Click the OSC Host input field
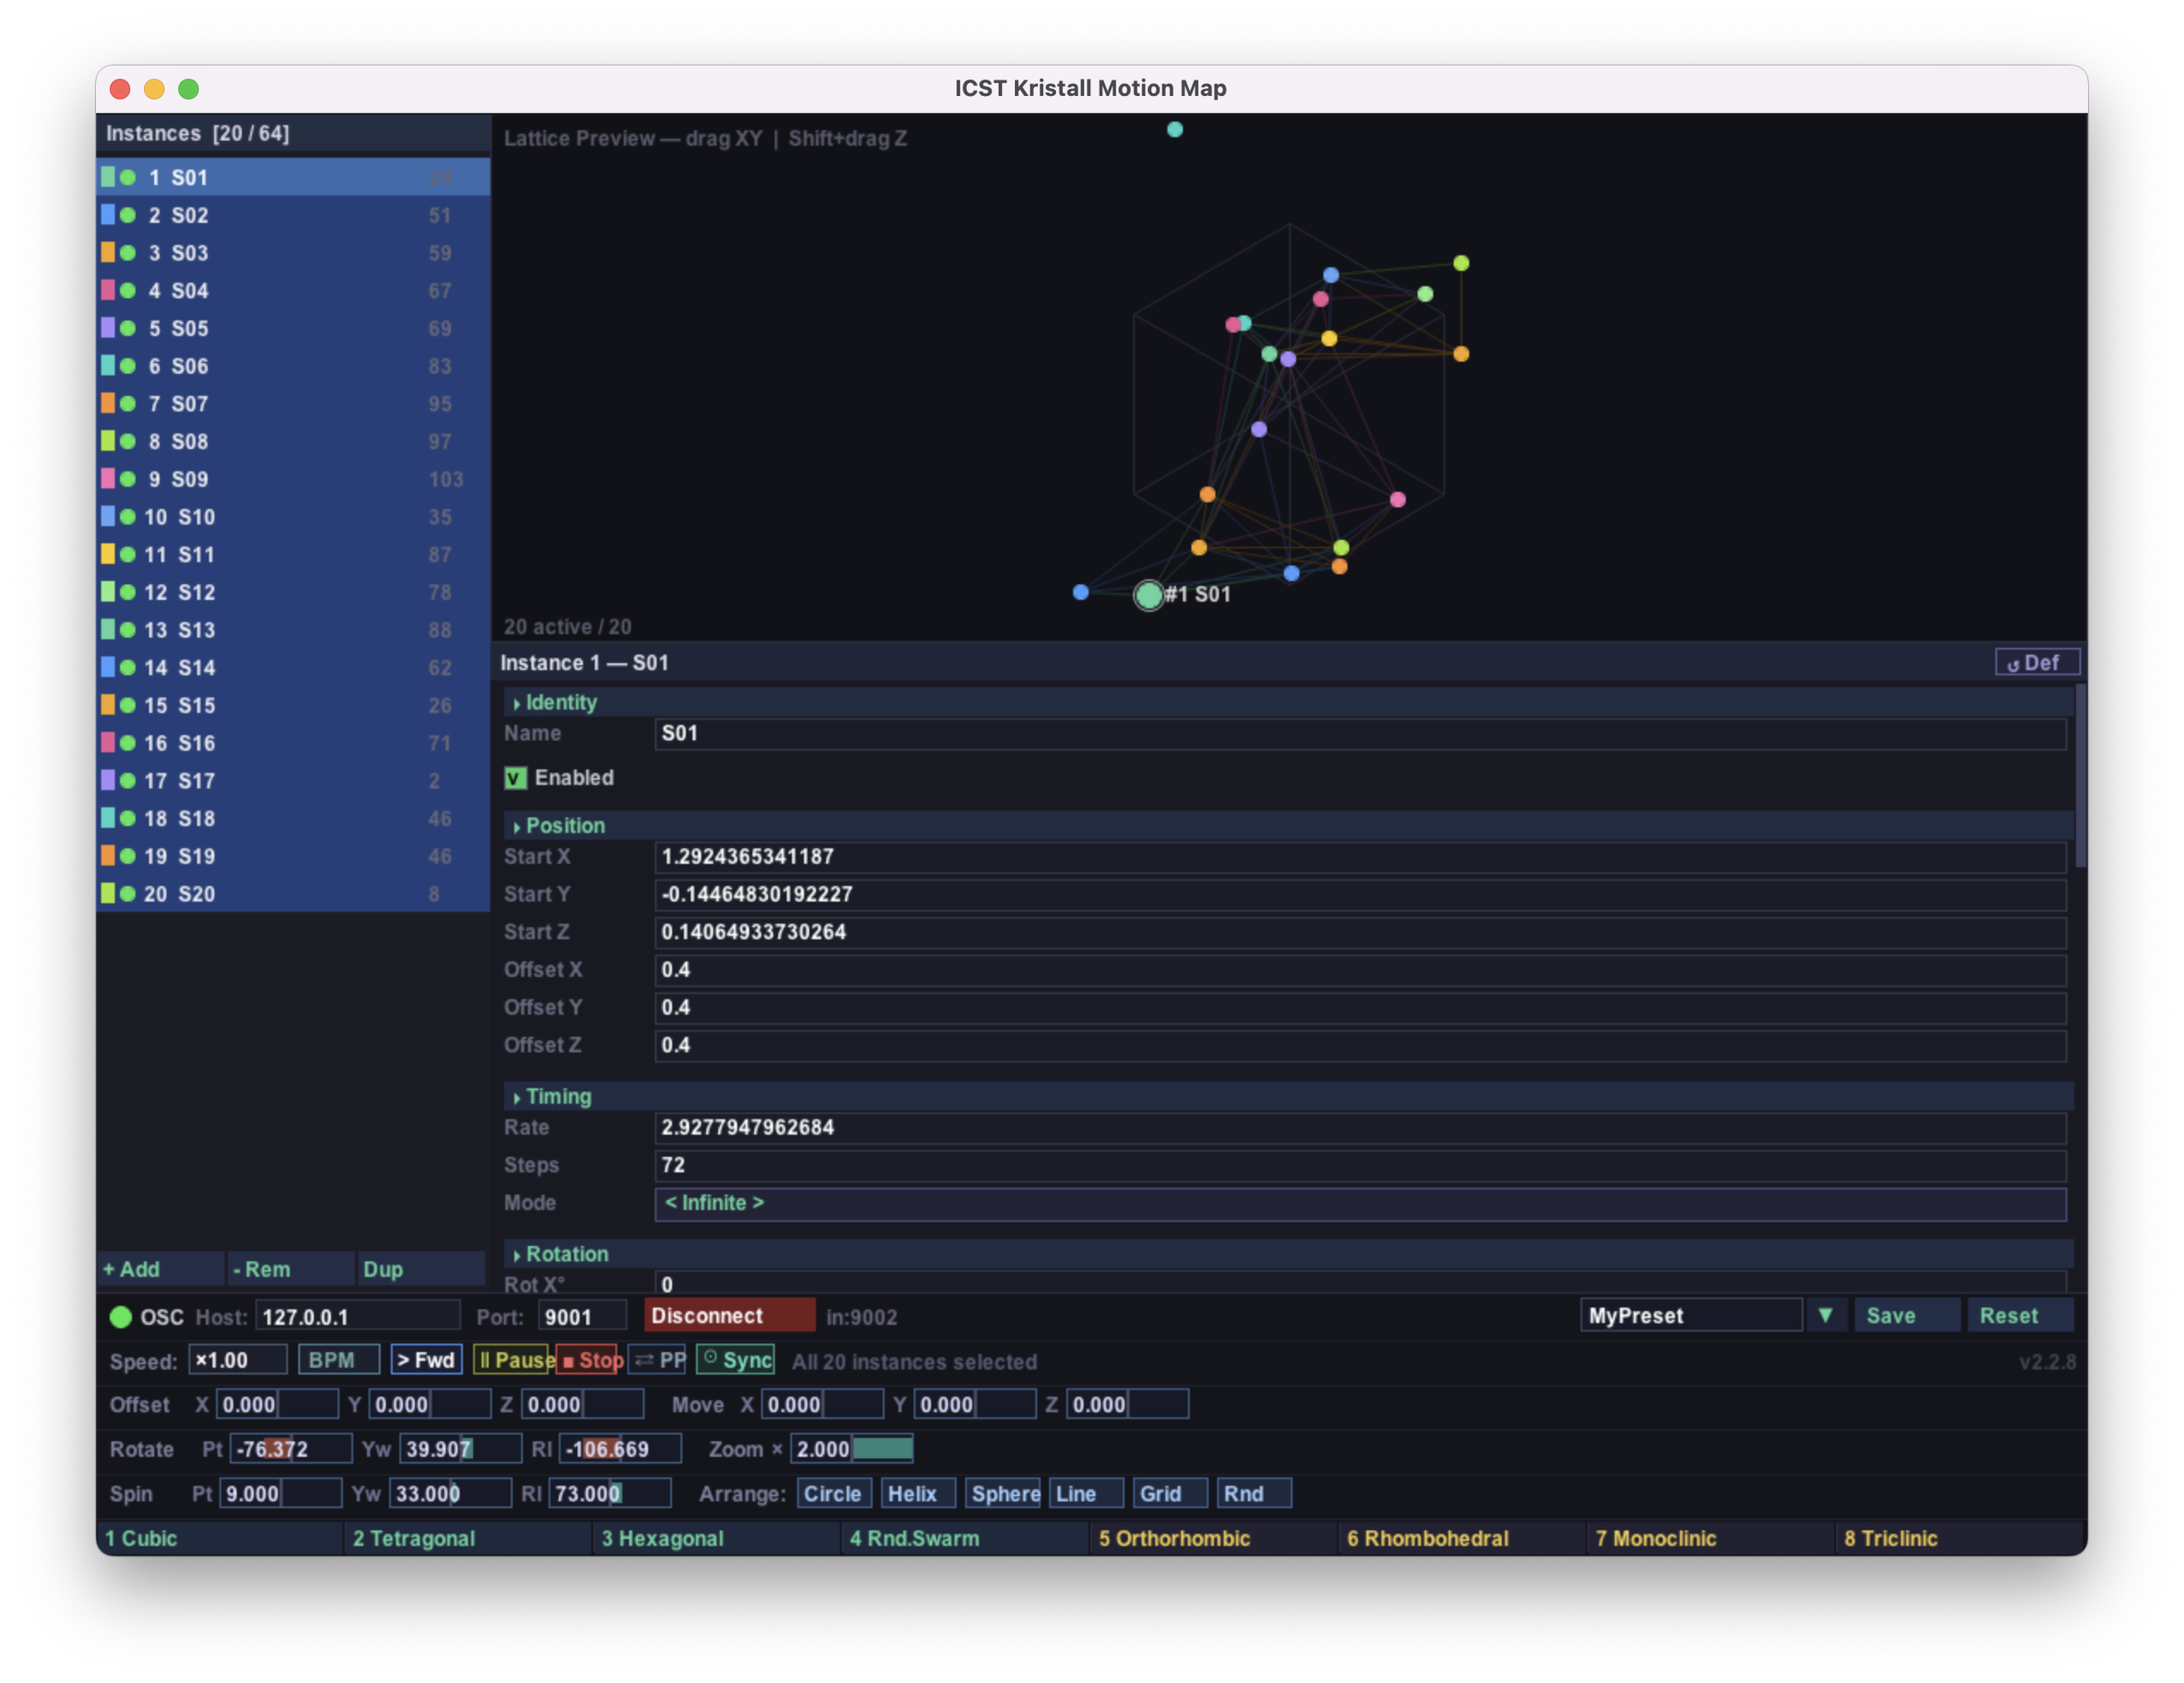Image resolution: width=2184 pixels, height=1683 pixels. pos(357,1316)
